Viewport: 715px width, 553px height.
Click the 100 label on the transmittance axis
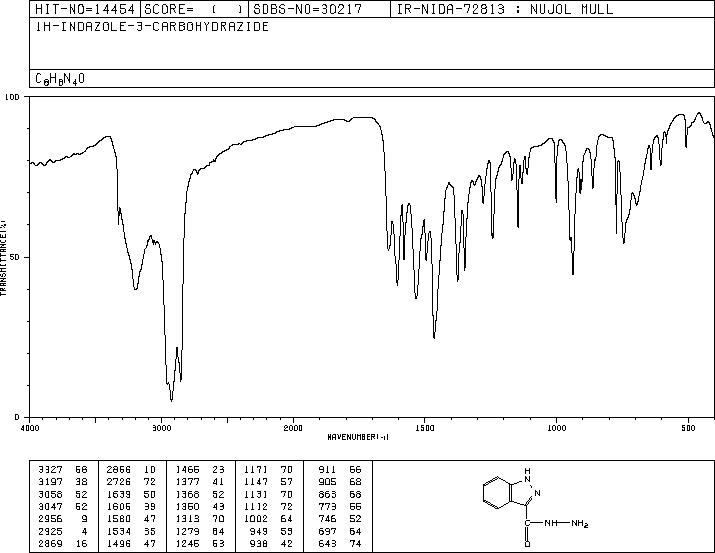pos(13,97)
